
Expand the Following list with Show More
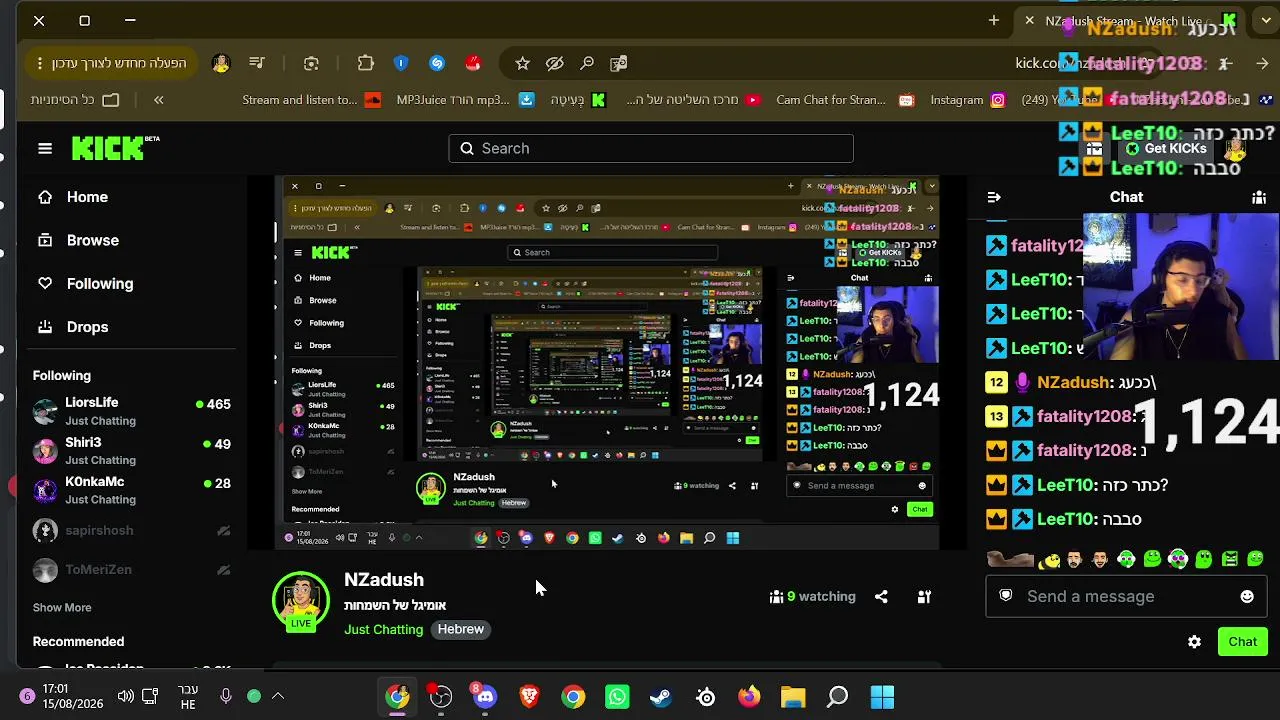(x=62, y=607)
